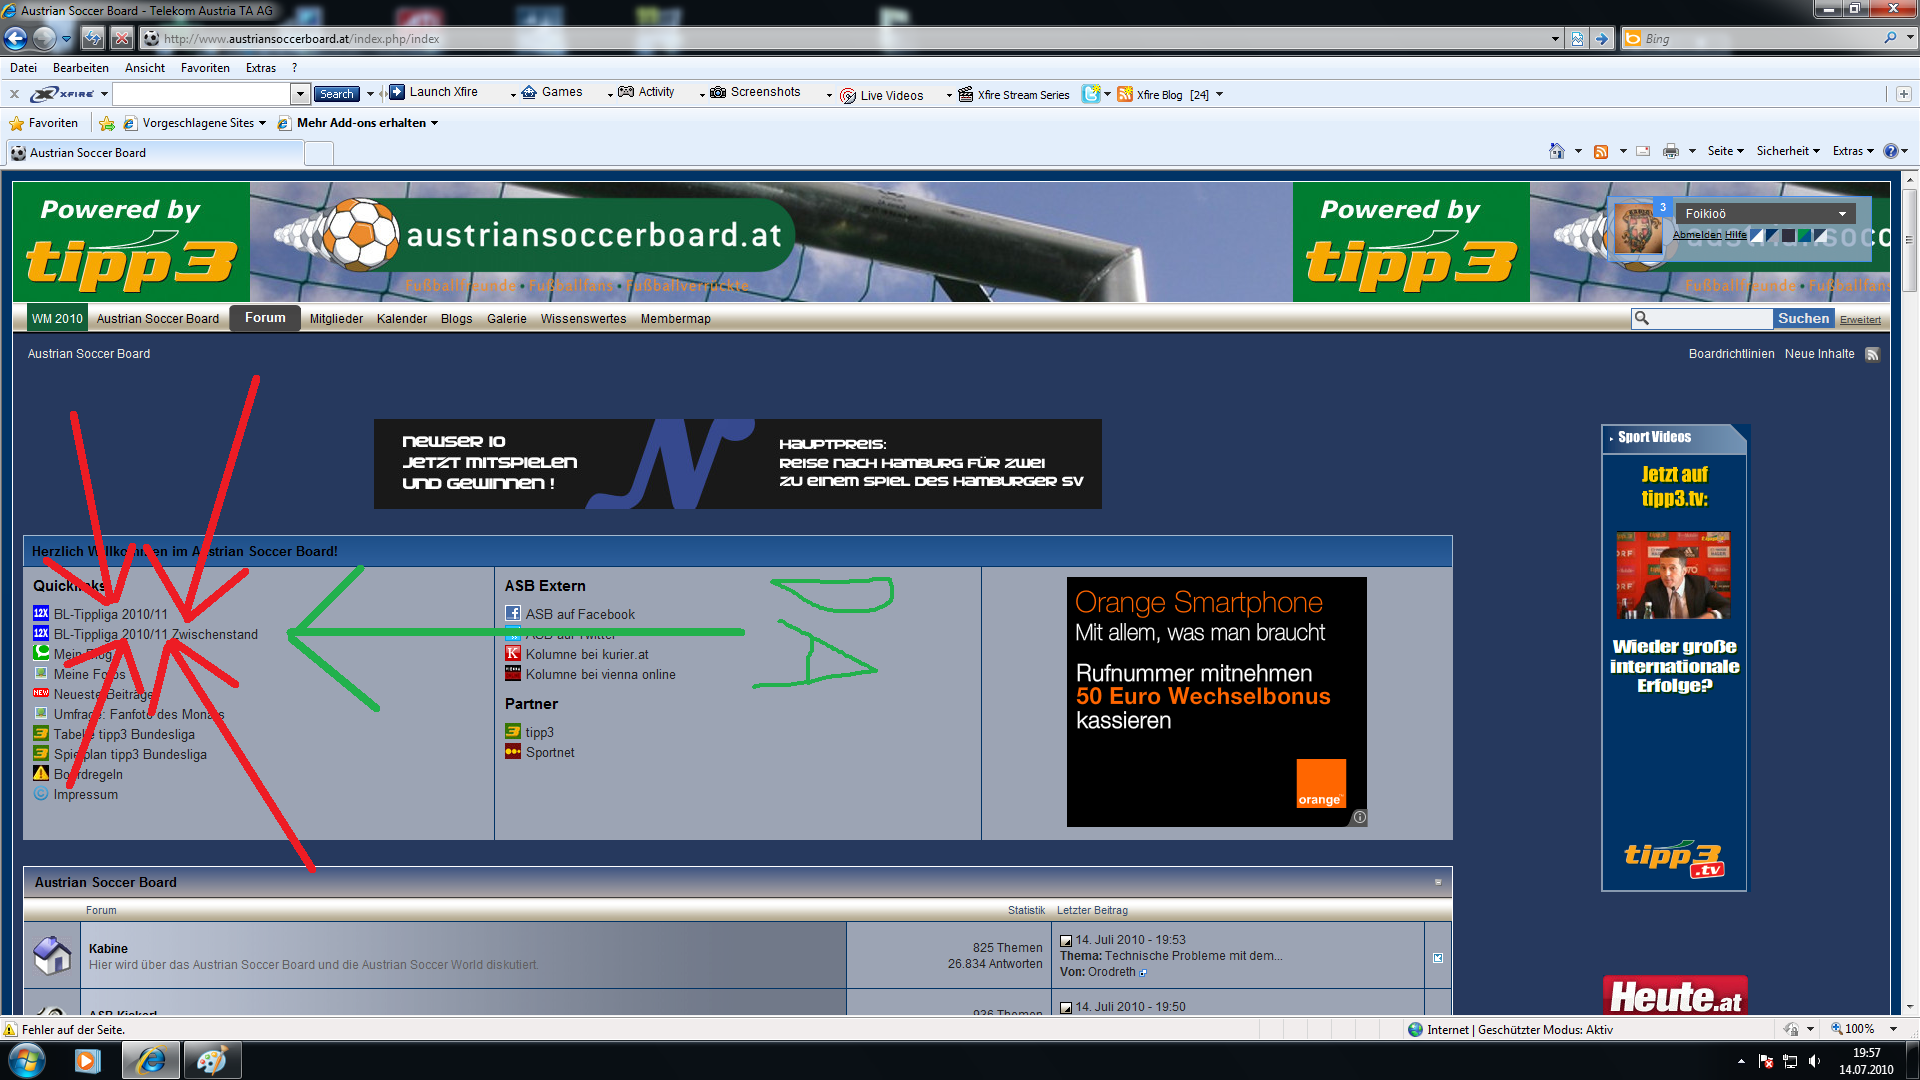This screenshot has height=1080, width=1920.
Task: Select the blue and white first theme swatch
Action: pos(1756,235)
